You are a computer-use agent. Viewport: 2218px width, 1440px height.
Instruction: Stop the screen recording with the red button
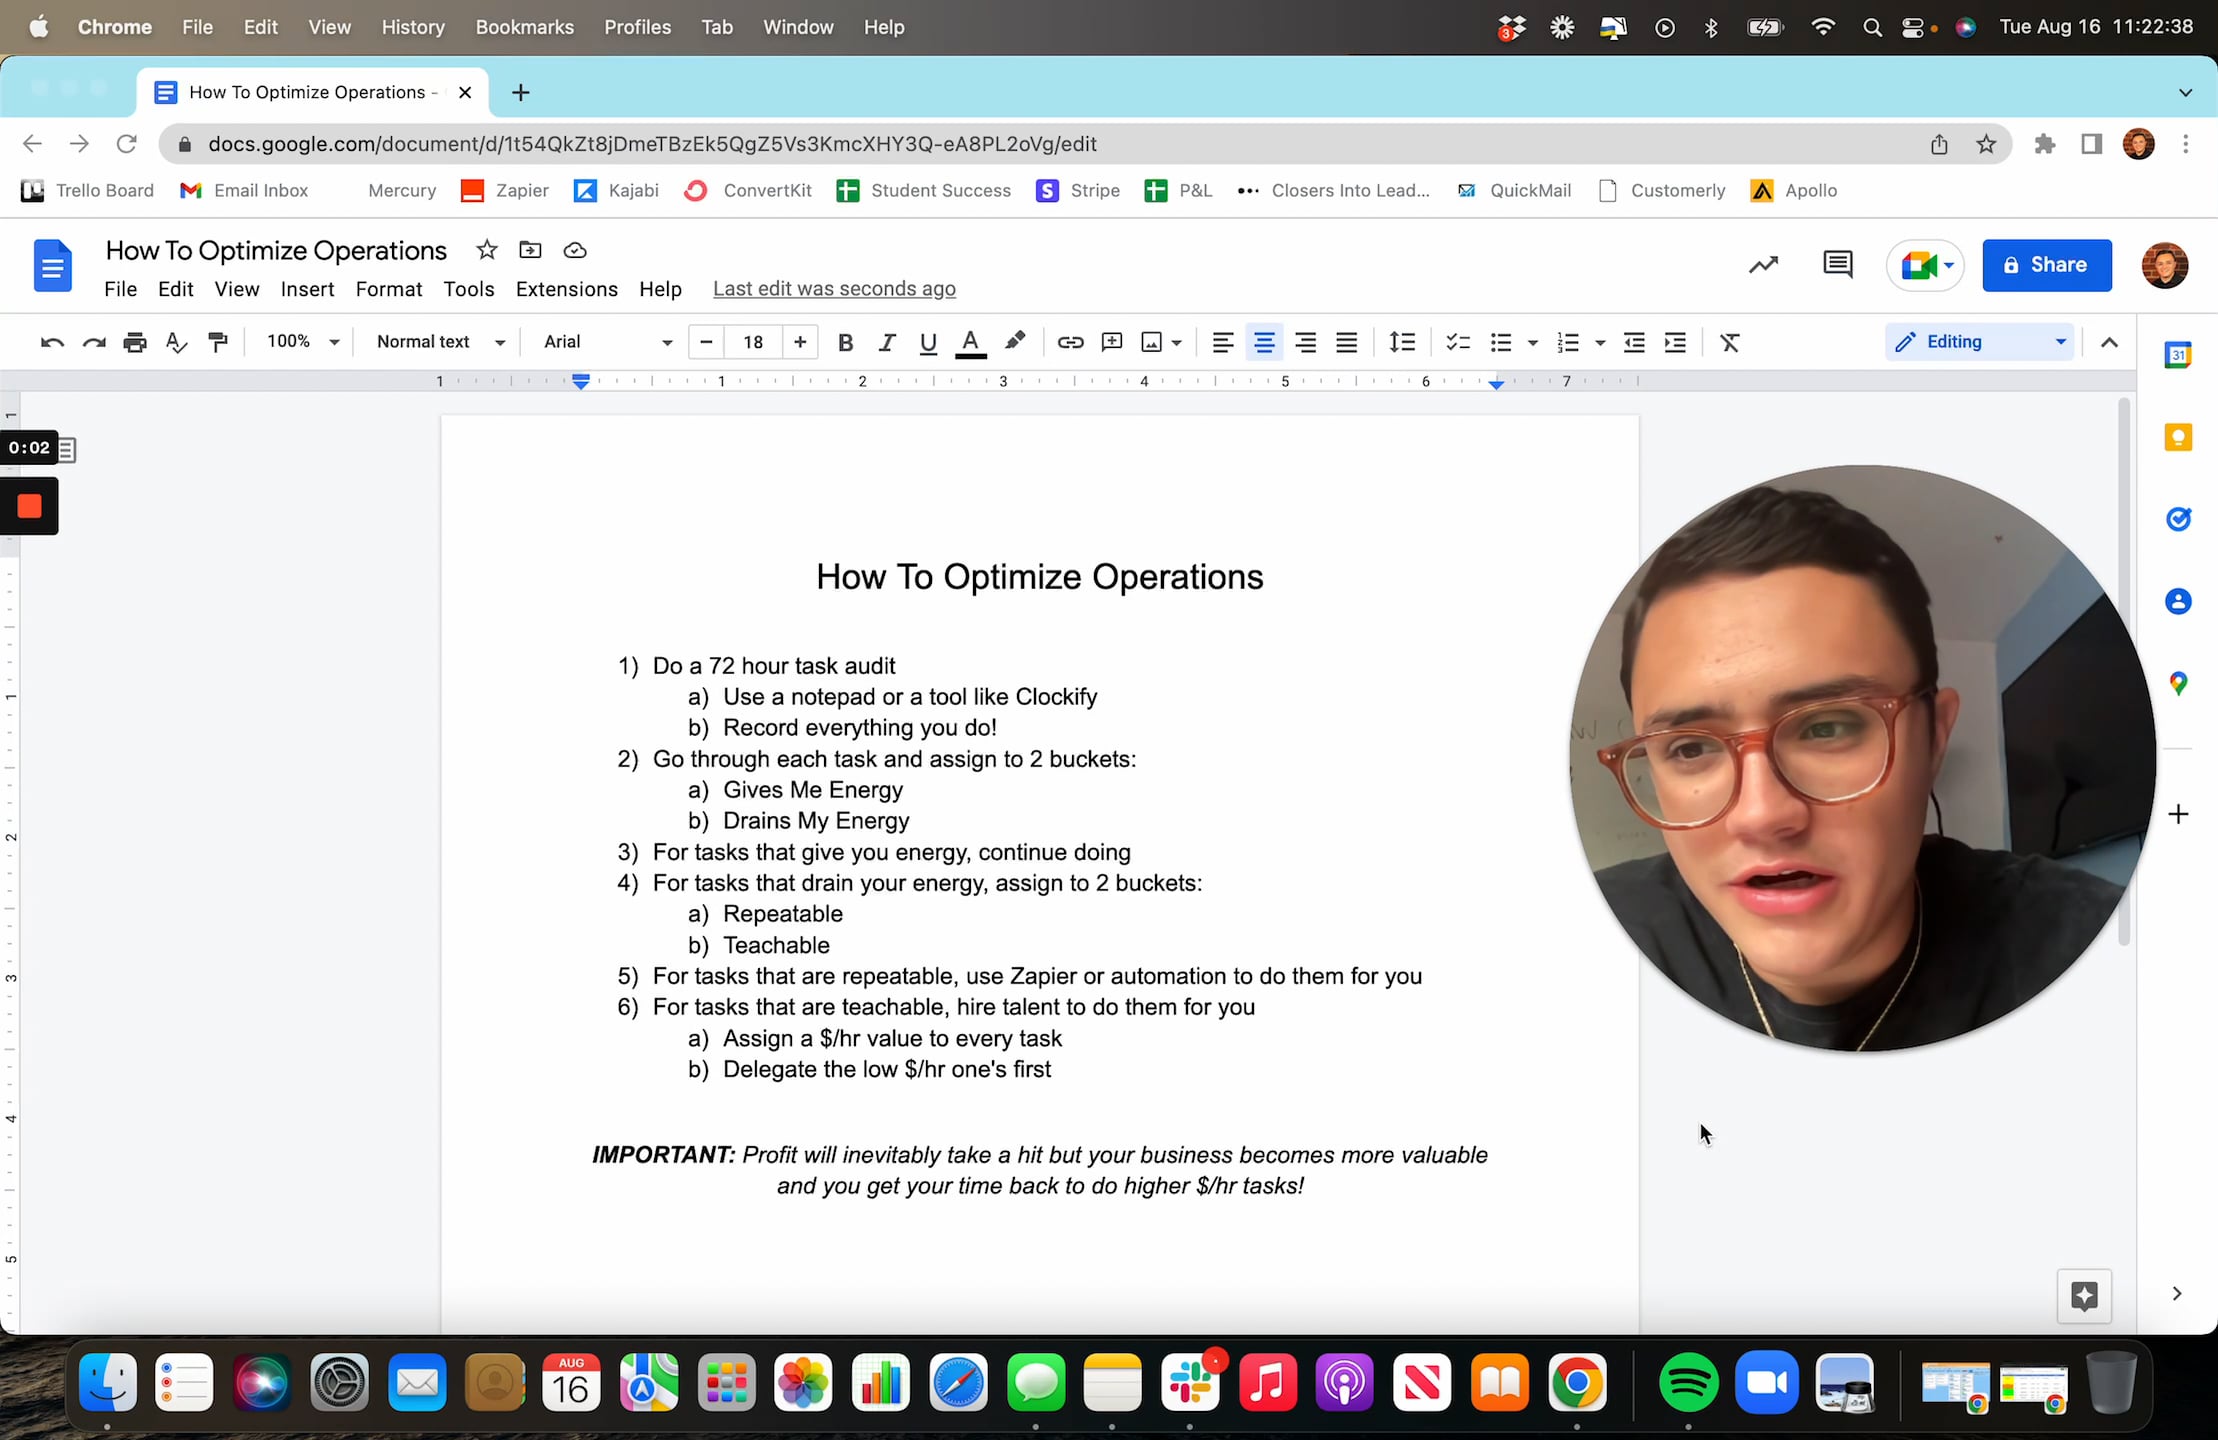29,505
